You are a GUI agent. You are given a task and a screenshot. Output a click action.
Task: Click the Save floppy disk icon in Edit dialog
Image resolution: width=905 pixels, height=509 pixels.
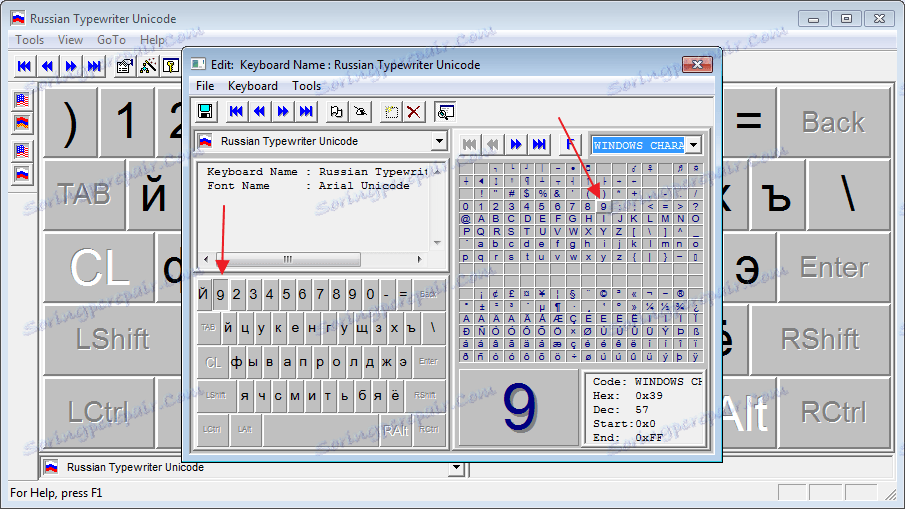pos(205,111)
